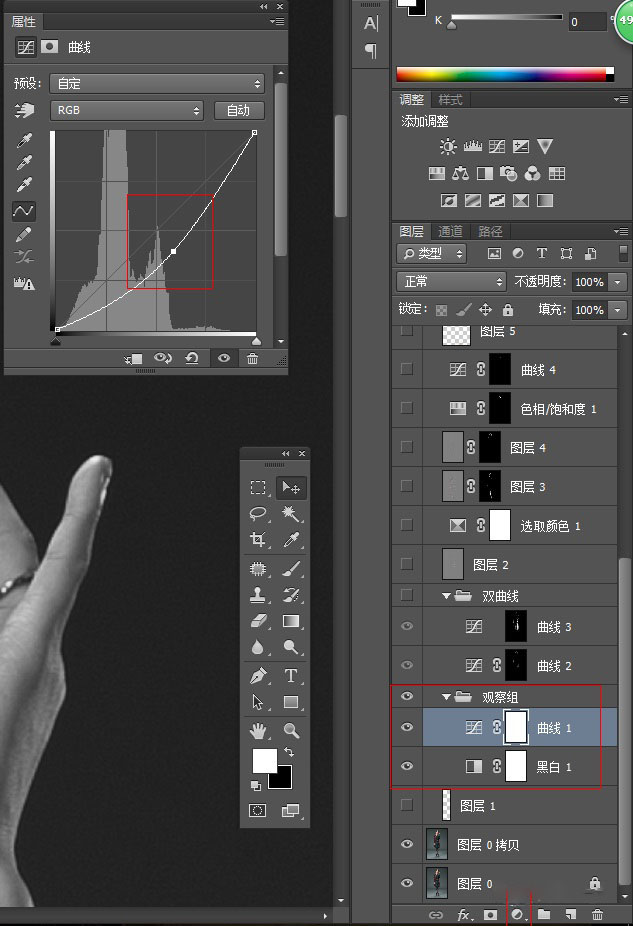This screenshot has height=926, width=633.
Task: Click the color spectrum ramp
Action: pos(505,74)
